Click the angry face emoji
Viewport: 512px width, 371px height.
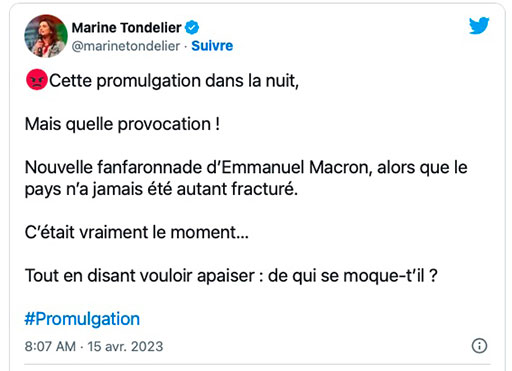point(37,80)
